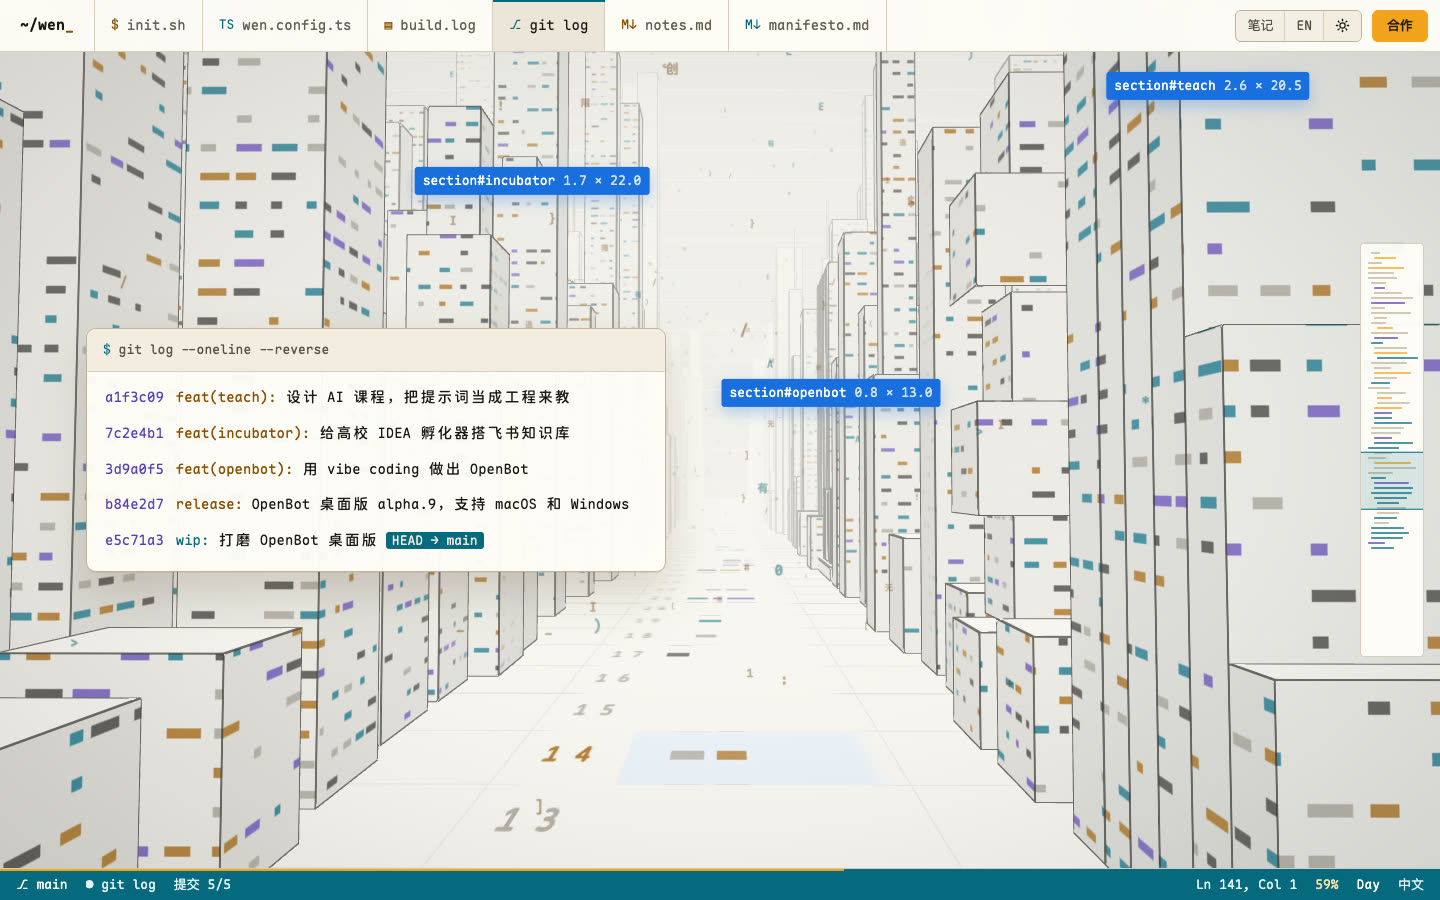Switch to the manifesto.md tab
The image size is (1440, 900).
(807, 25)
